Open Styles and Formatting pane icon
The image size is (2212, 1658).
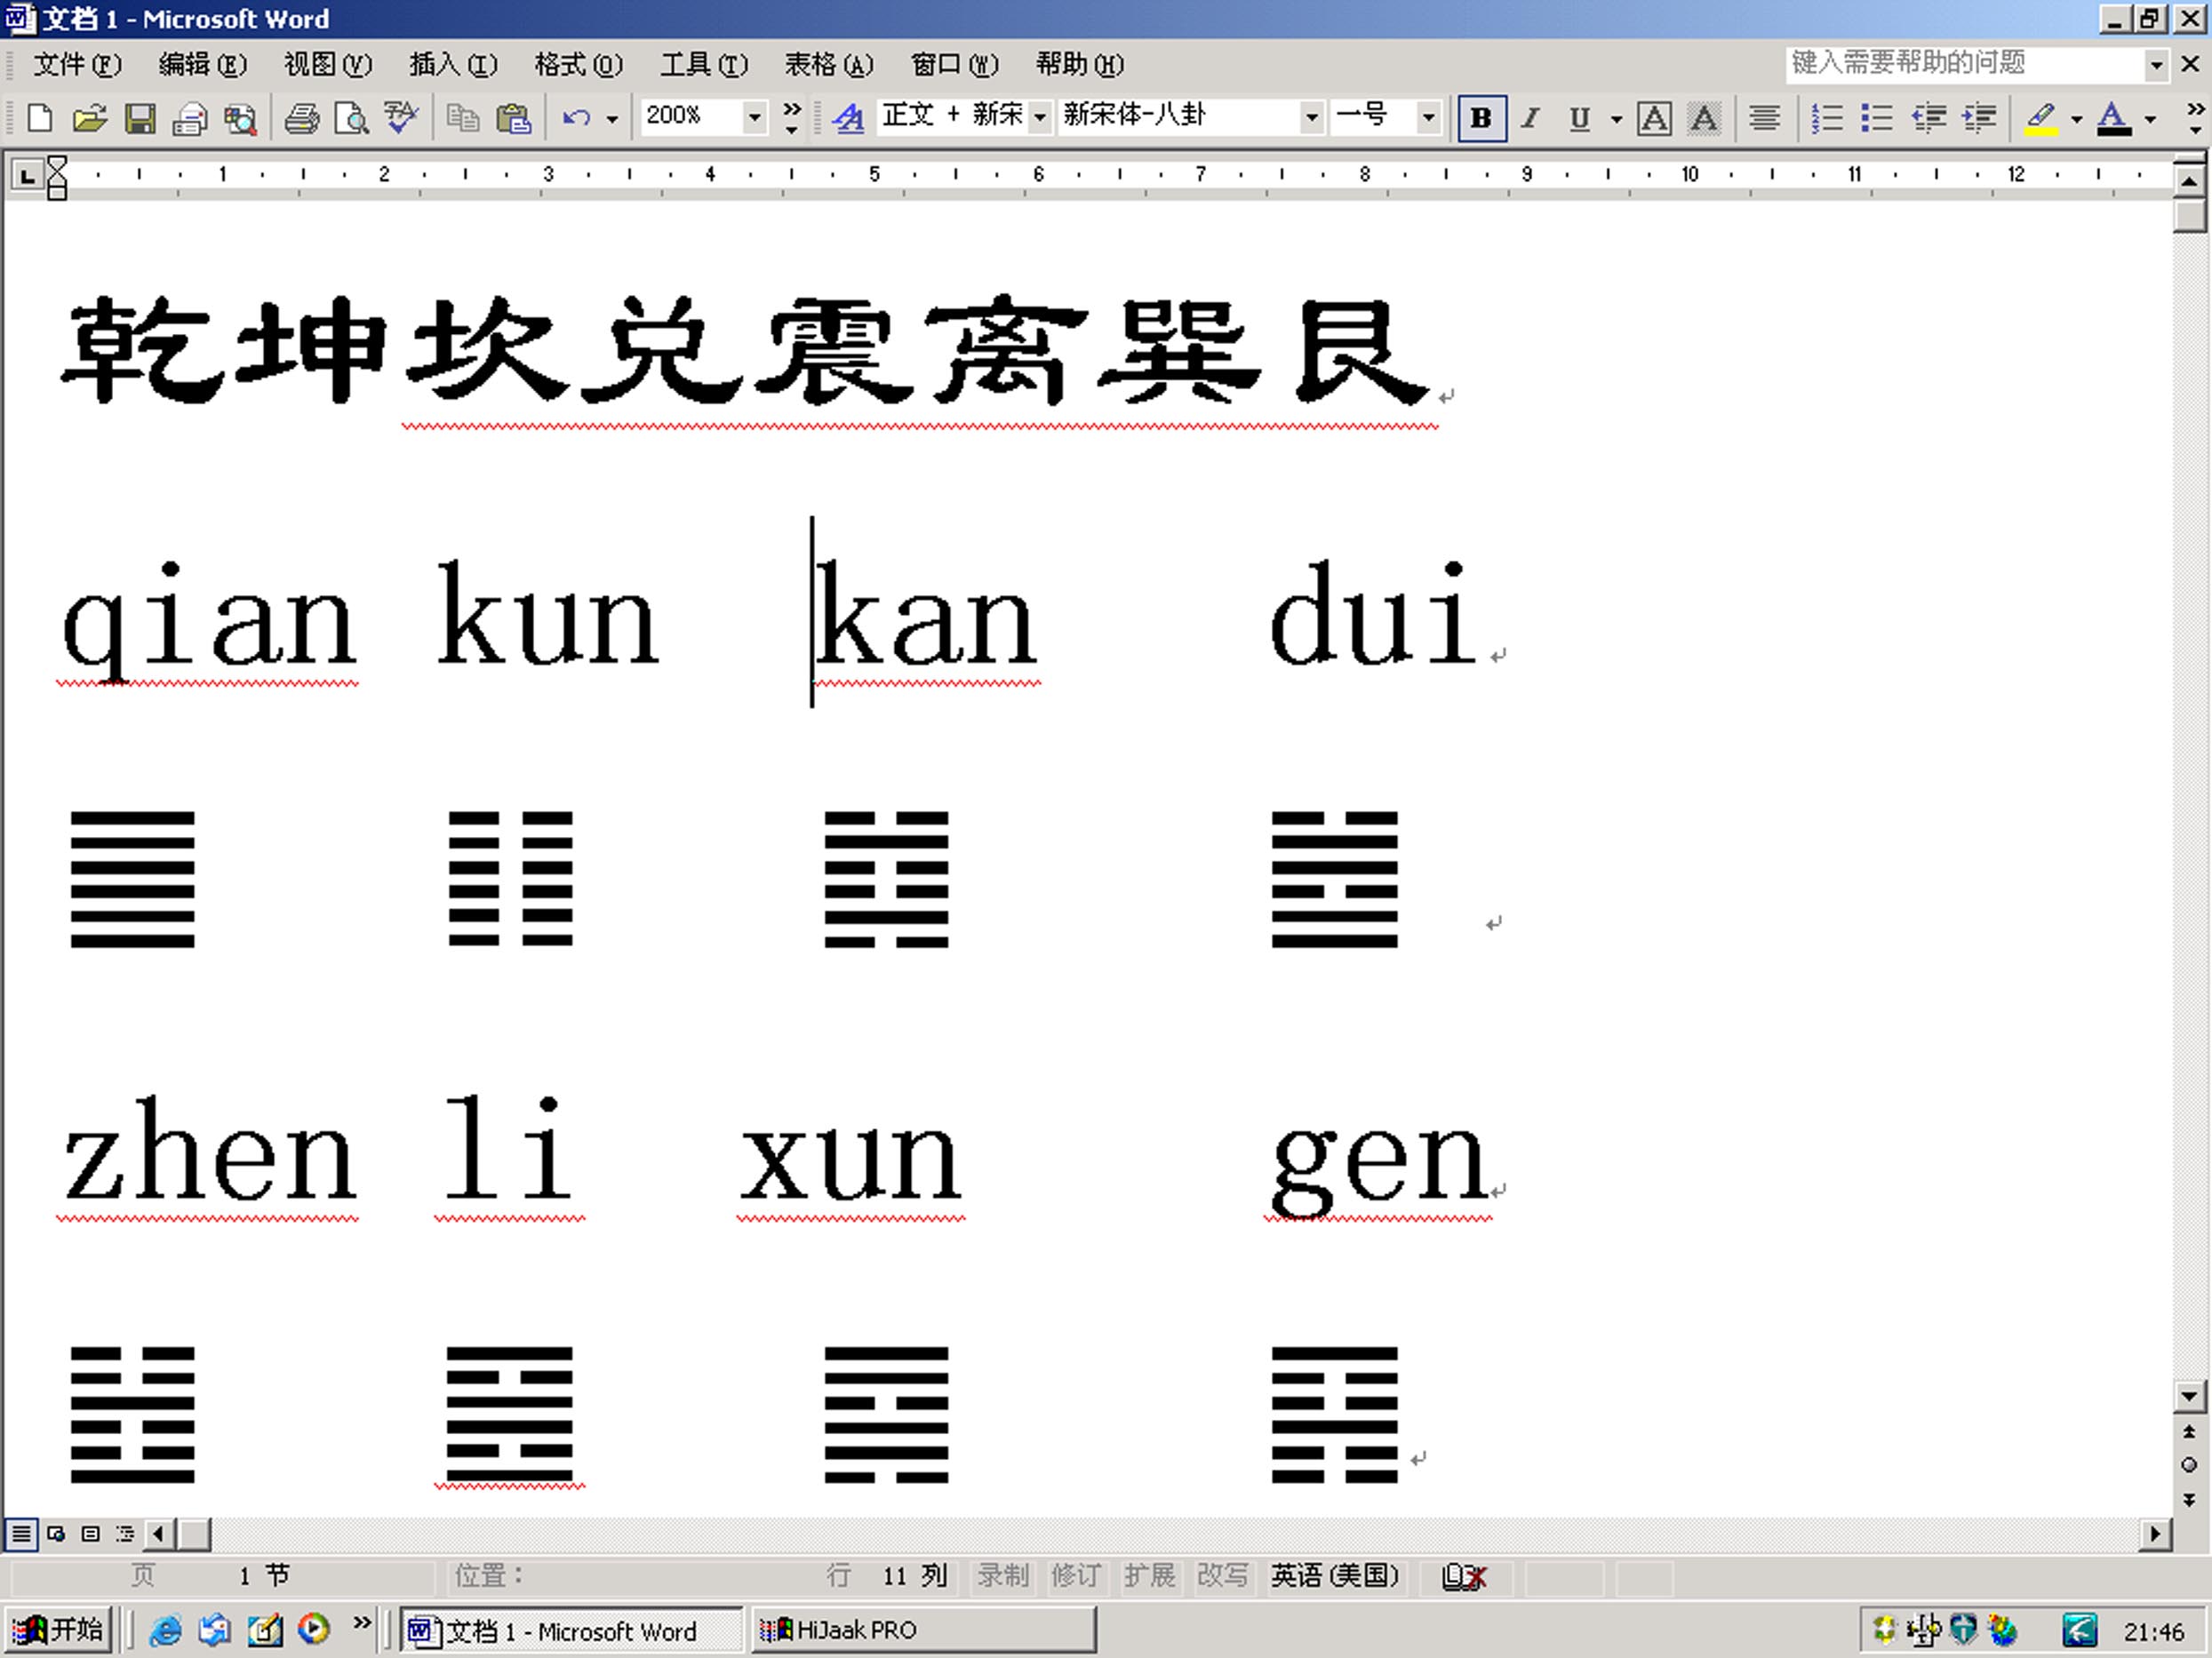tap(849, 119)
